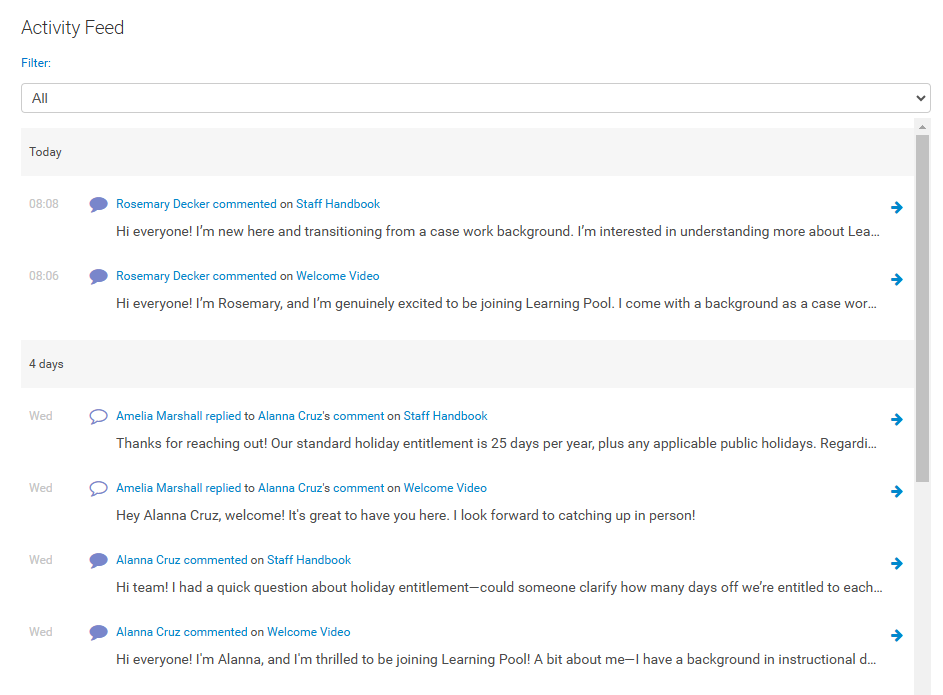Click Alanna's holiday entitlement question text

point(498,587)
